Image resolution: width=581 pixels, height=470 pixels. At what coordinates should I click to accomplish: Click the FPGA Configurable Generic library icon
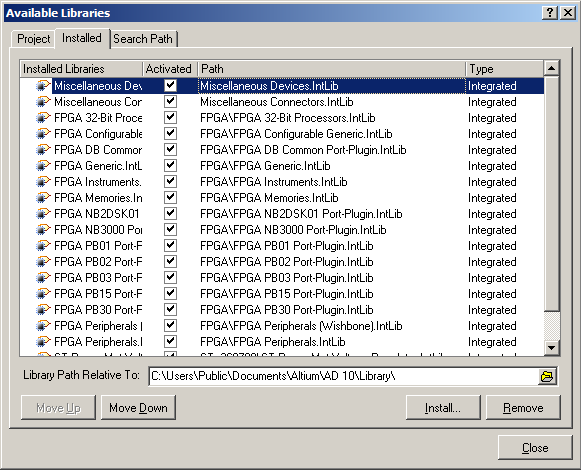[x=43, y=134]
